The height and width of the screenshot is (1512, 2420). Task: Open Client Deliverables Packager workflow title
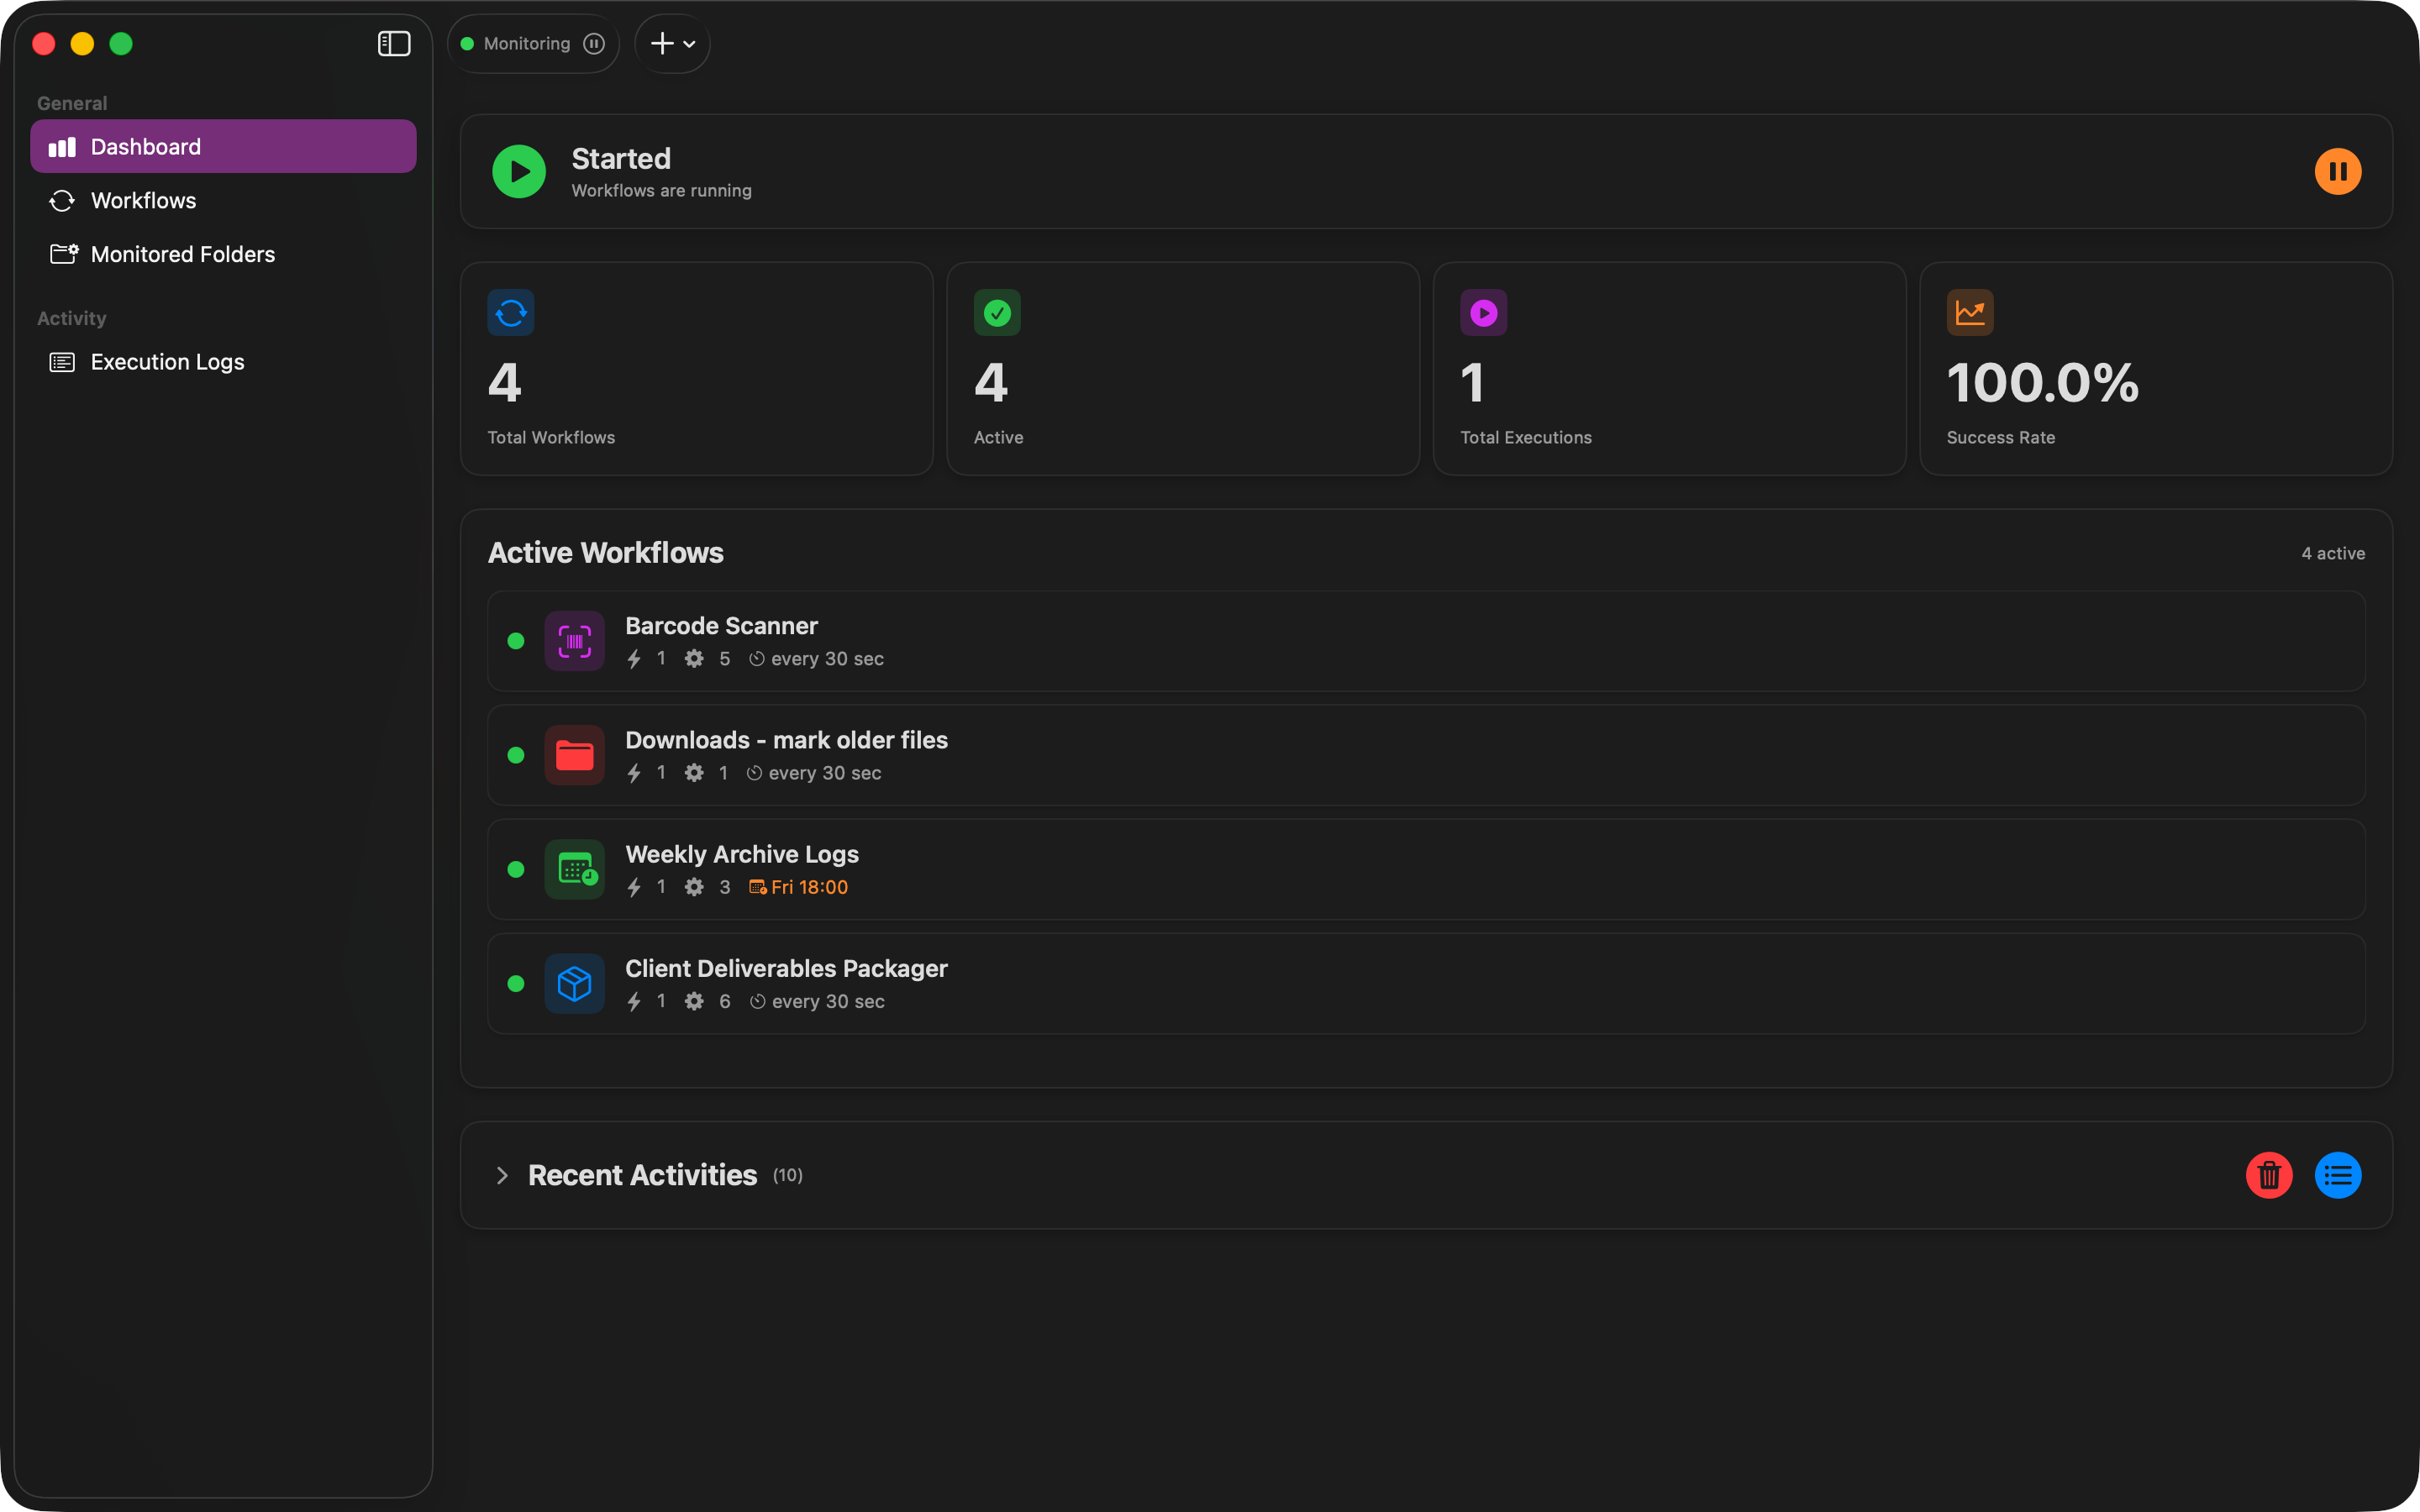click(787, 969)
